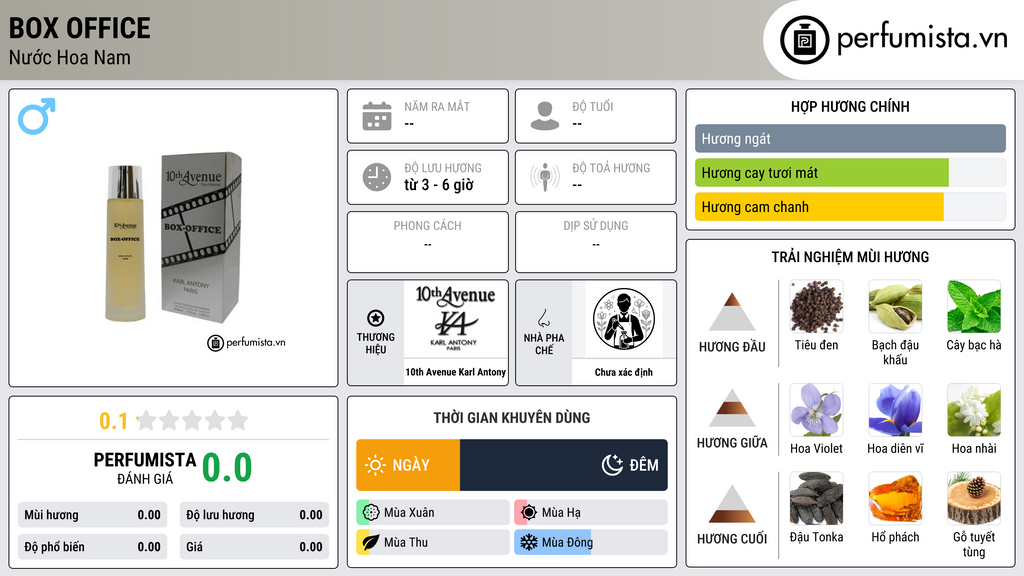
Task: Click the Hợp hương chính heading
Action: point(850,106)
